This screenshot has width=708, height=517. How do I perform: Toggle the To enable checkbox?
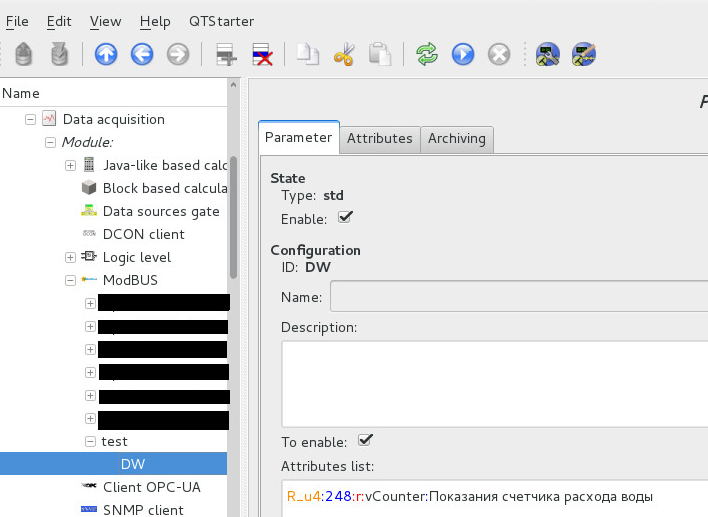point(365,440)
